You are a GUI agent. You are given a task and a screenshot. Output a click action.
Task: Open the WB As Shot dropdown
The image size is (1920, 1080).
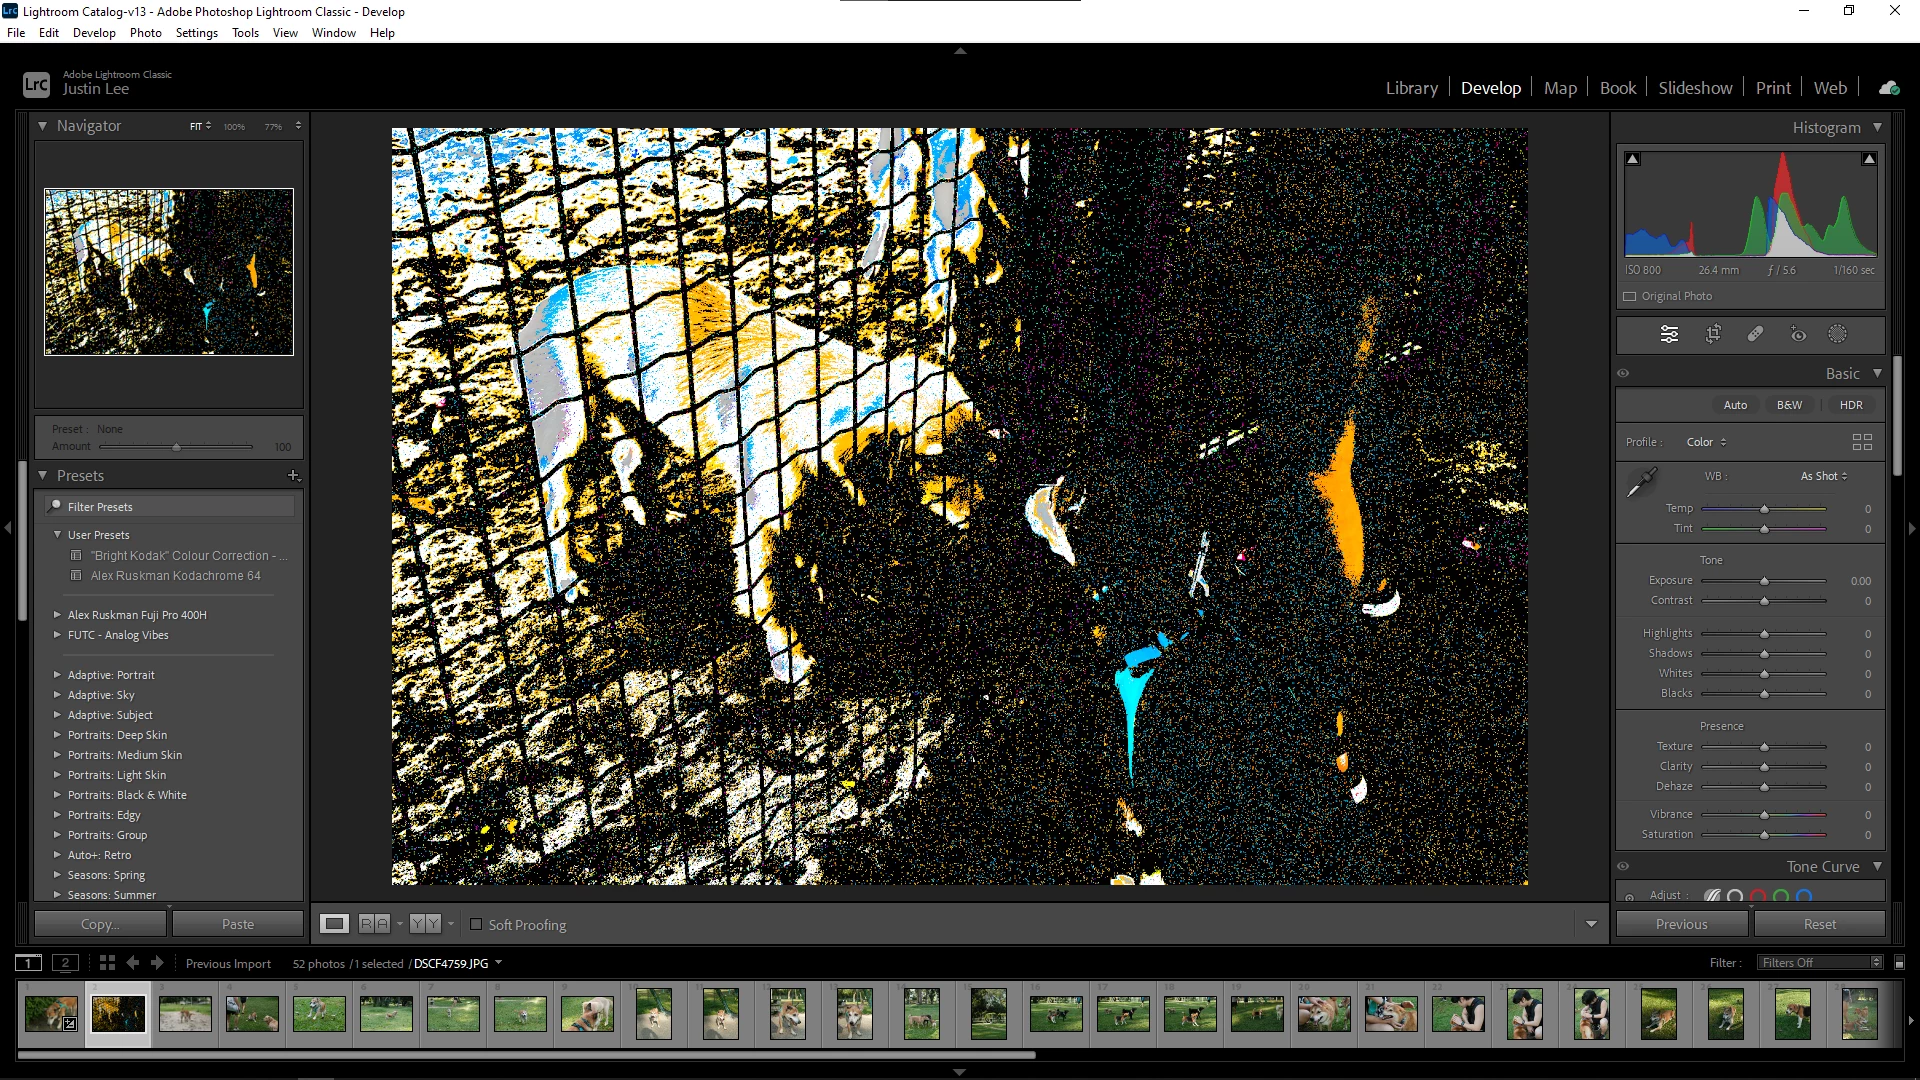pyautogui.click(x=1824, y=476)
